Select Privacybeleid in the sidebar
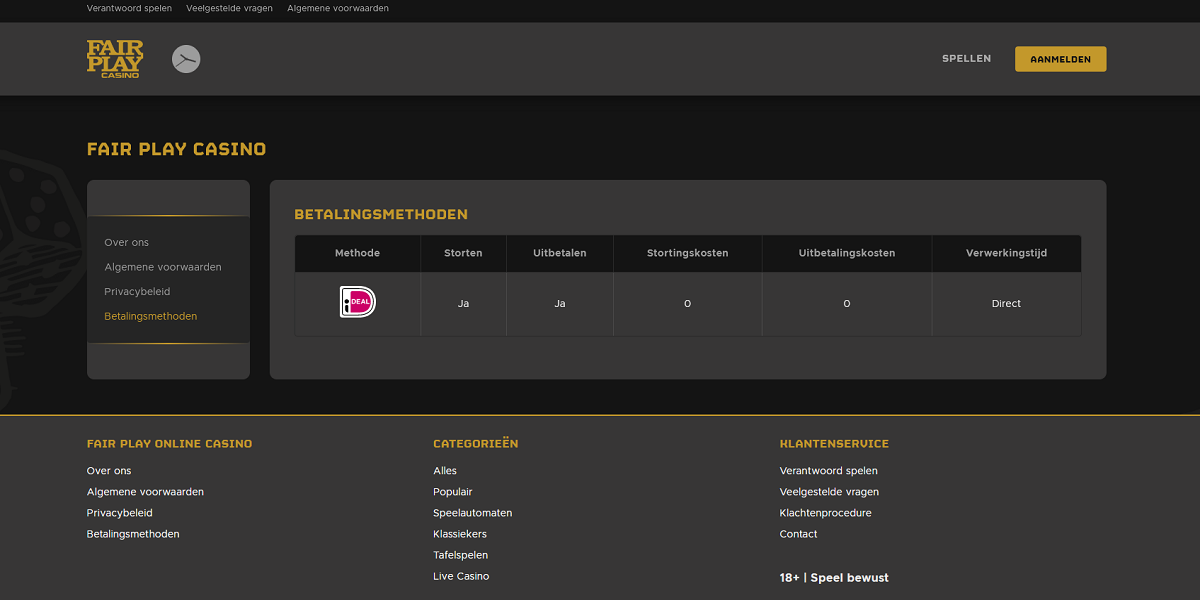 tap(137, 292)
